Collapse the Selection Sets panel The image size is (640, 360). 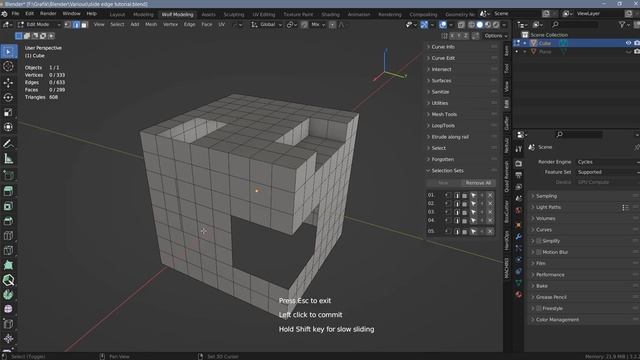[461, 171]
